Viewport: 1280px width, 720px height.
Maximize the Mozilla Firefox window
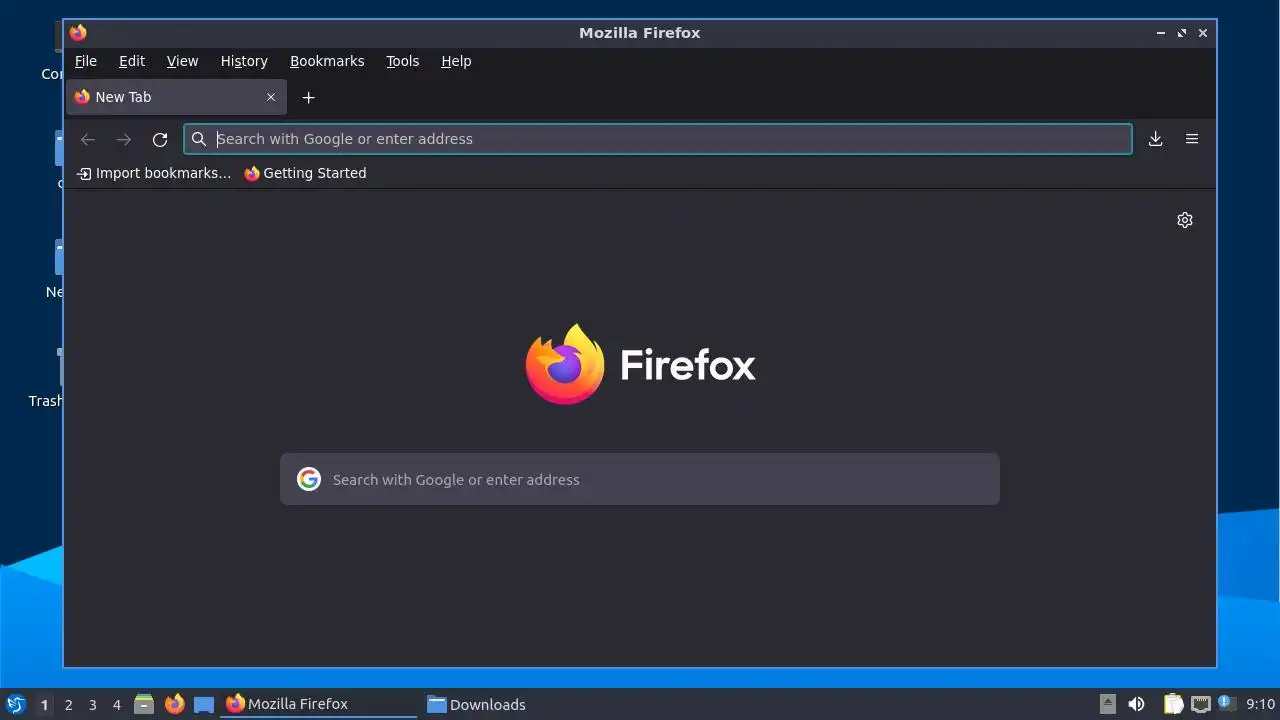(1182, 33)
